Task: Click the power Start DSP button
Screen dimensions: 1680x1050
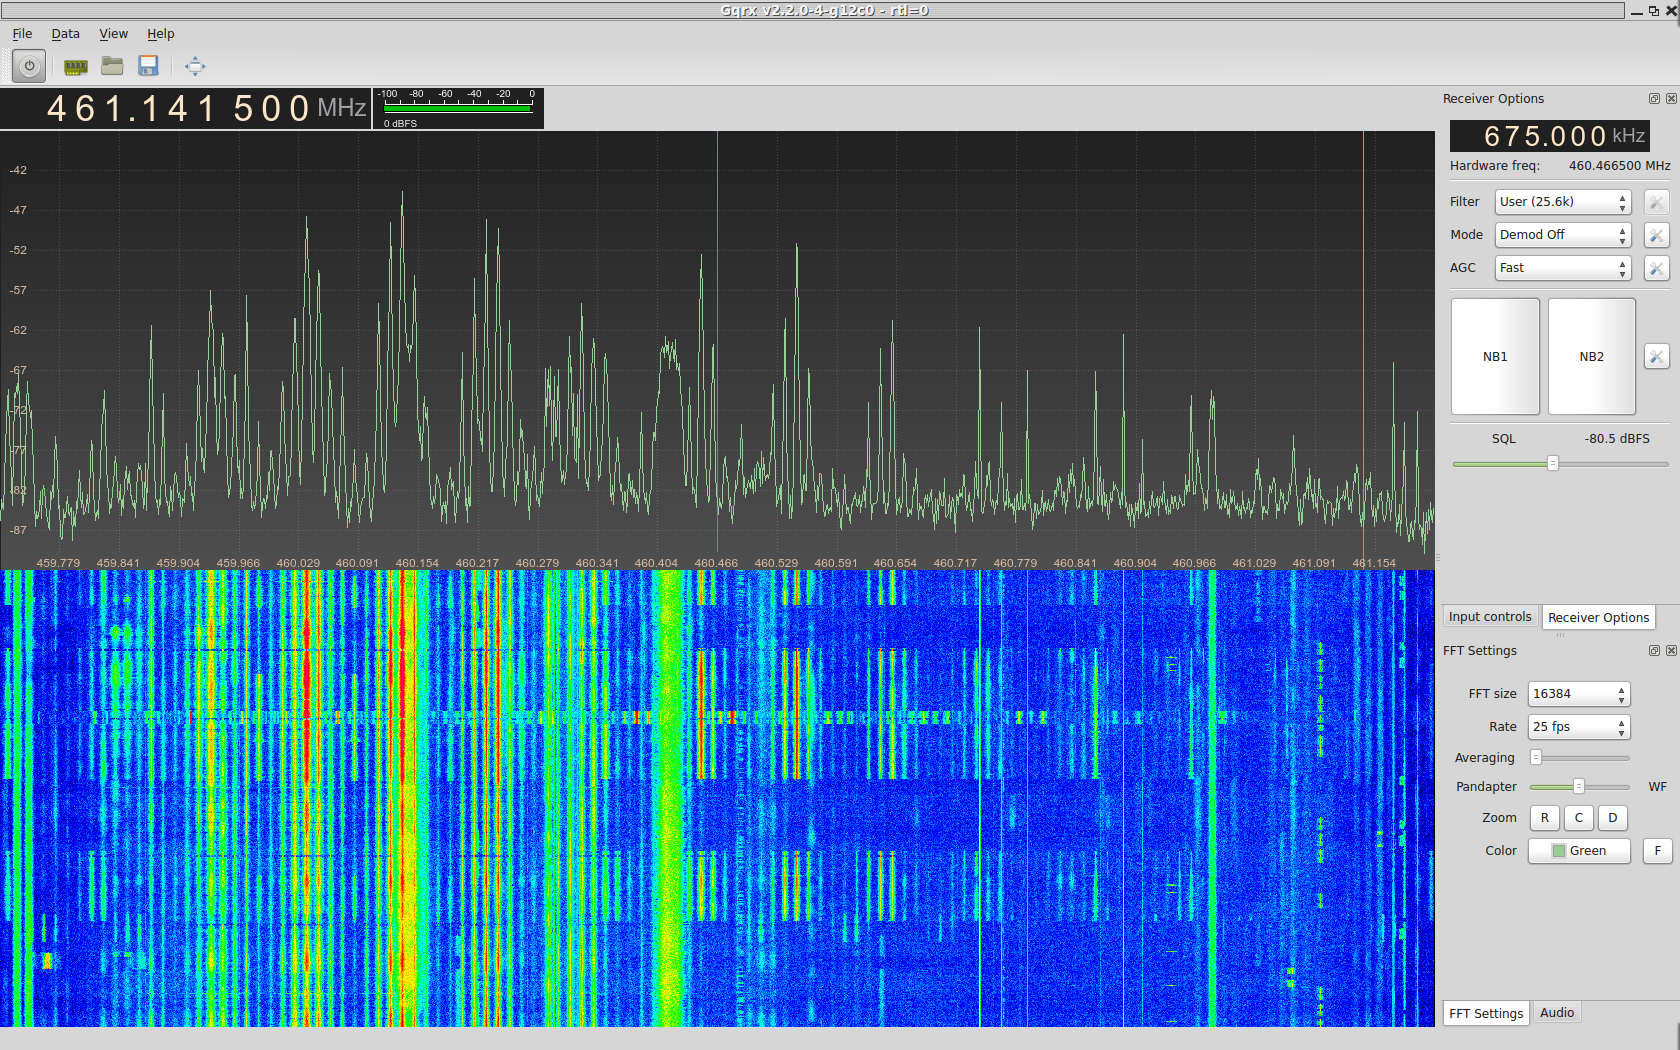Action: (x=29, y=67)
